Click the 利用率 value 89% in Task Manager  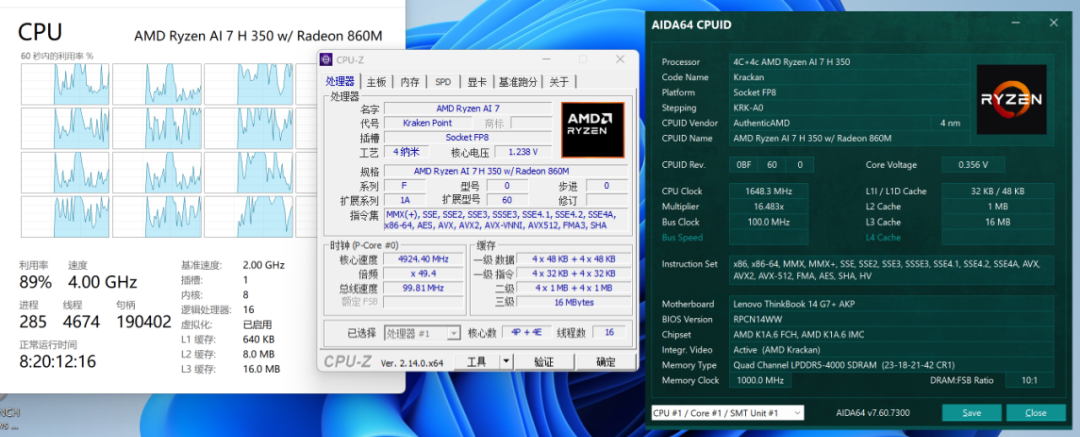tap(35, 282)
